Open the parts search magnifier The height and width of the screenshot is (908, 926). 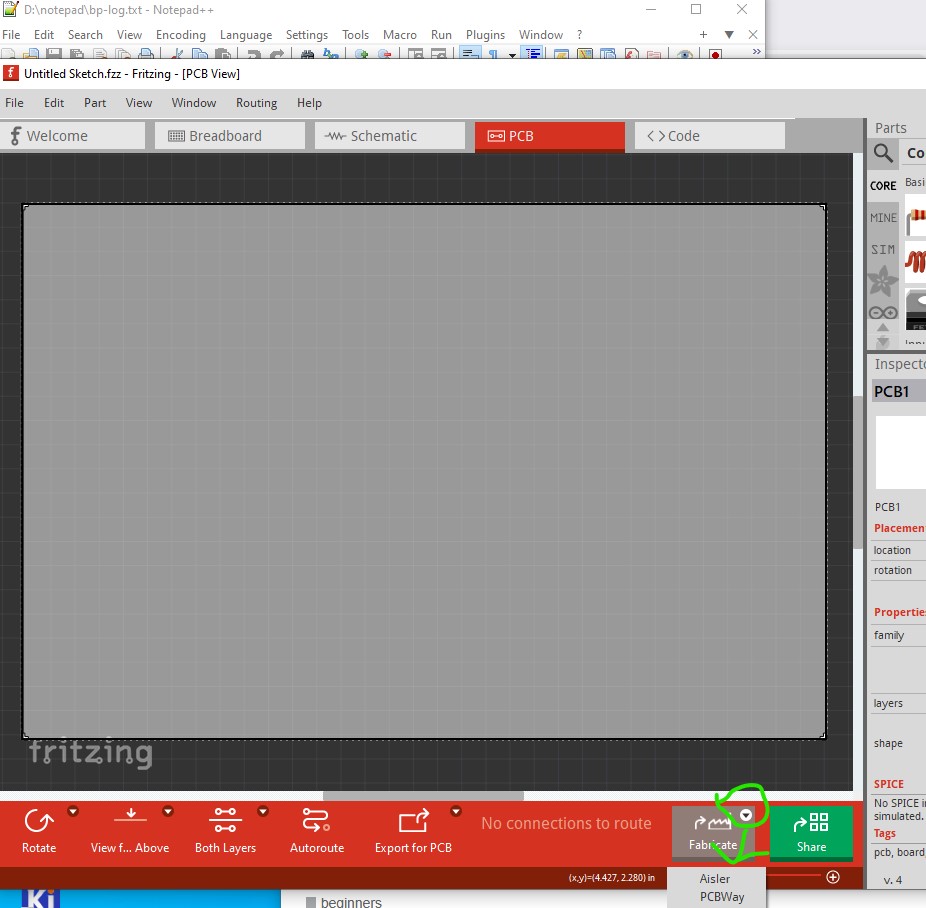pyautogui.click(x=883, y=153)
